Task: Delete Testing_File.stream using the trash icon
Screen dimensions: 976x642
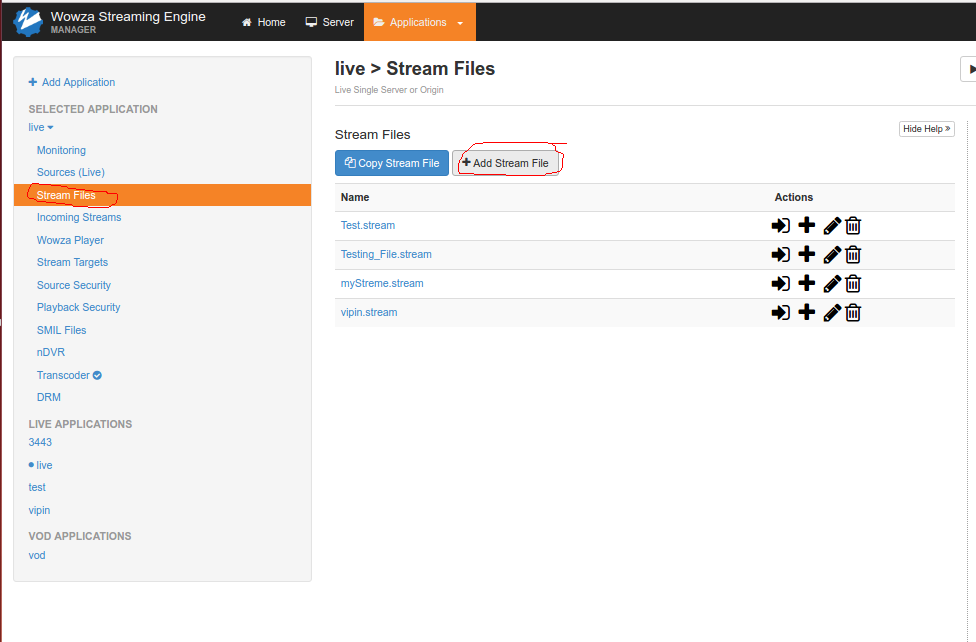Action: coord(853,255)
